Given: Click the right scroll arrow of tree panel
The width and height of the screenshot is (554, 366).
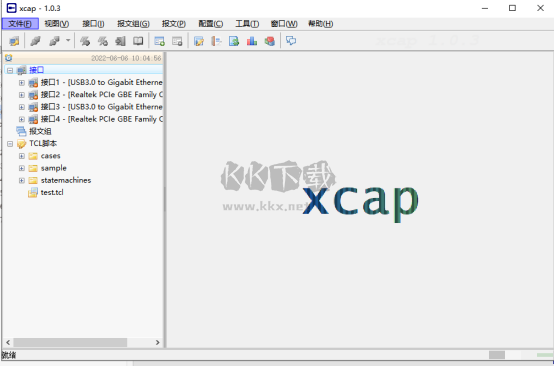Looking at the screenshot, I should tap(158, 342).
